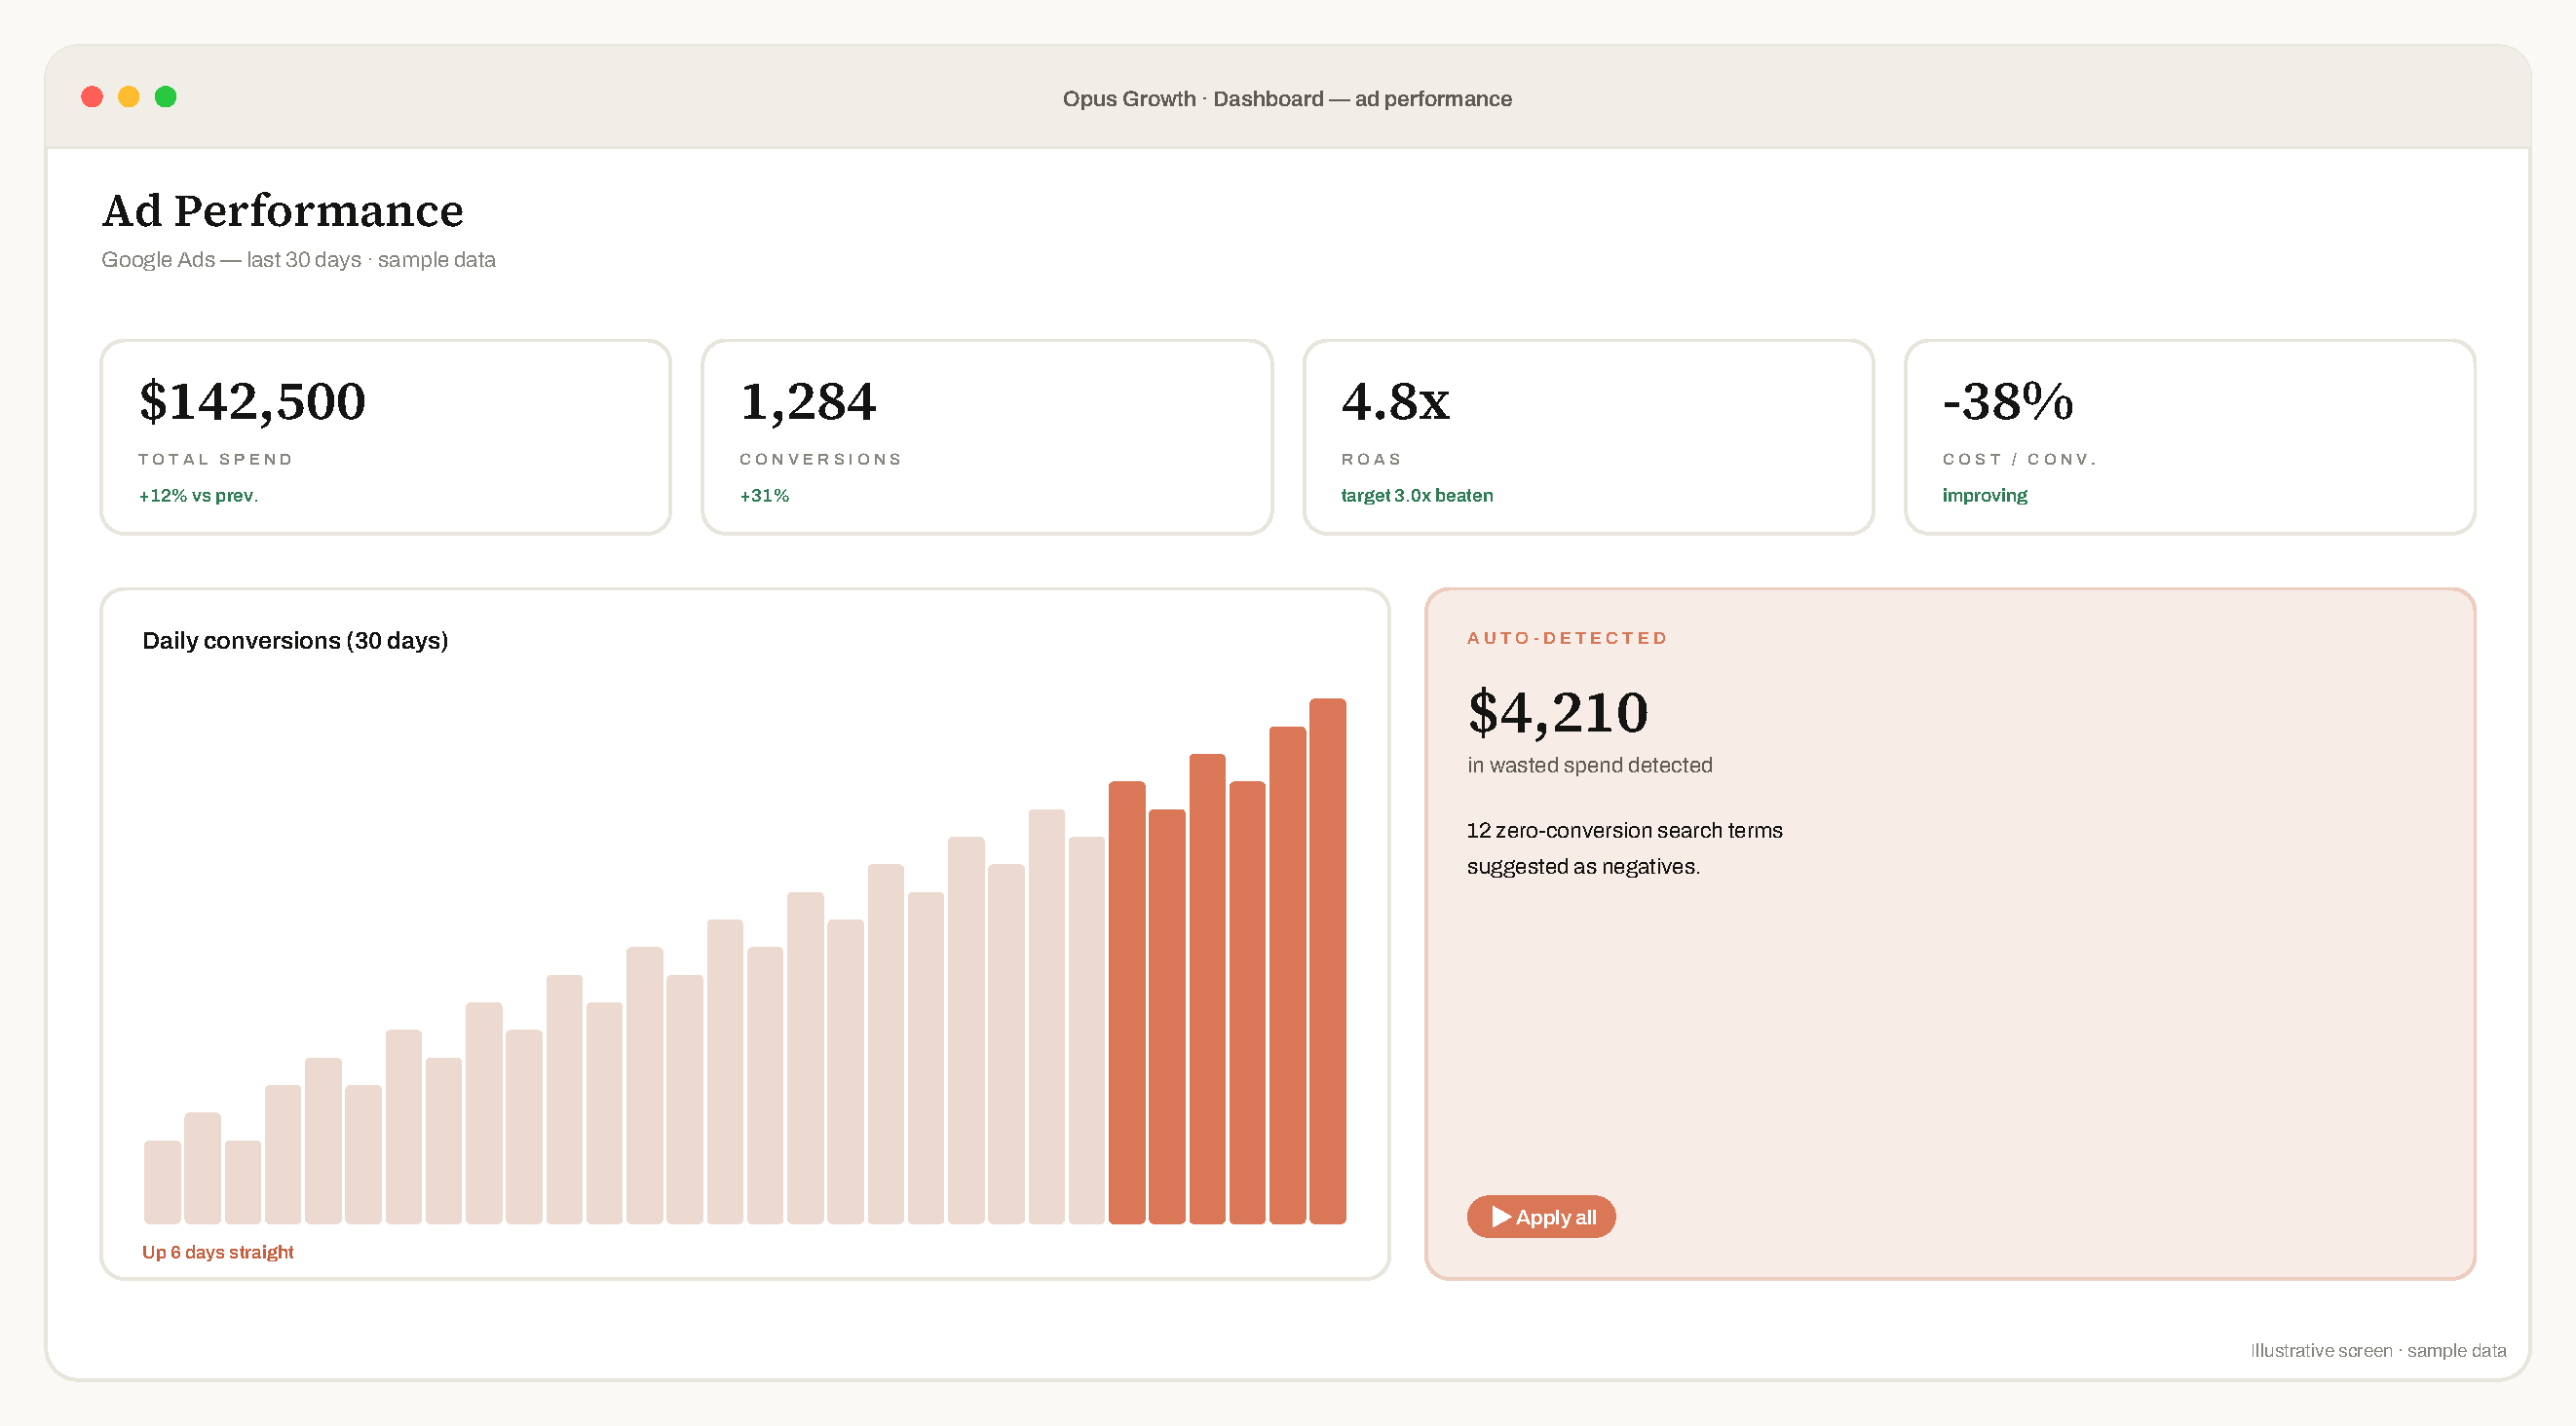Click the CONVERSIONS label
2576x1426 pixels.
tap(821, 459)
